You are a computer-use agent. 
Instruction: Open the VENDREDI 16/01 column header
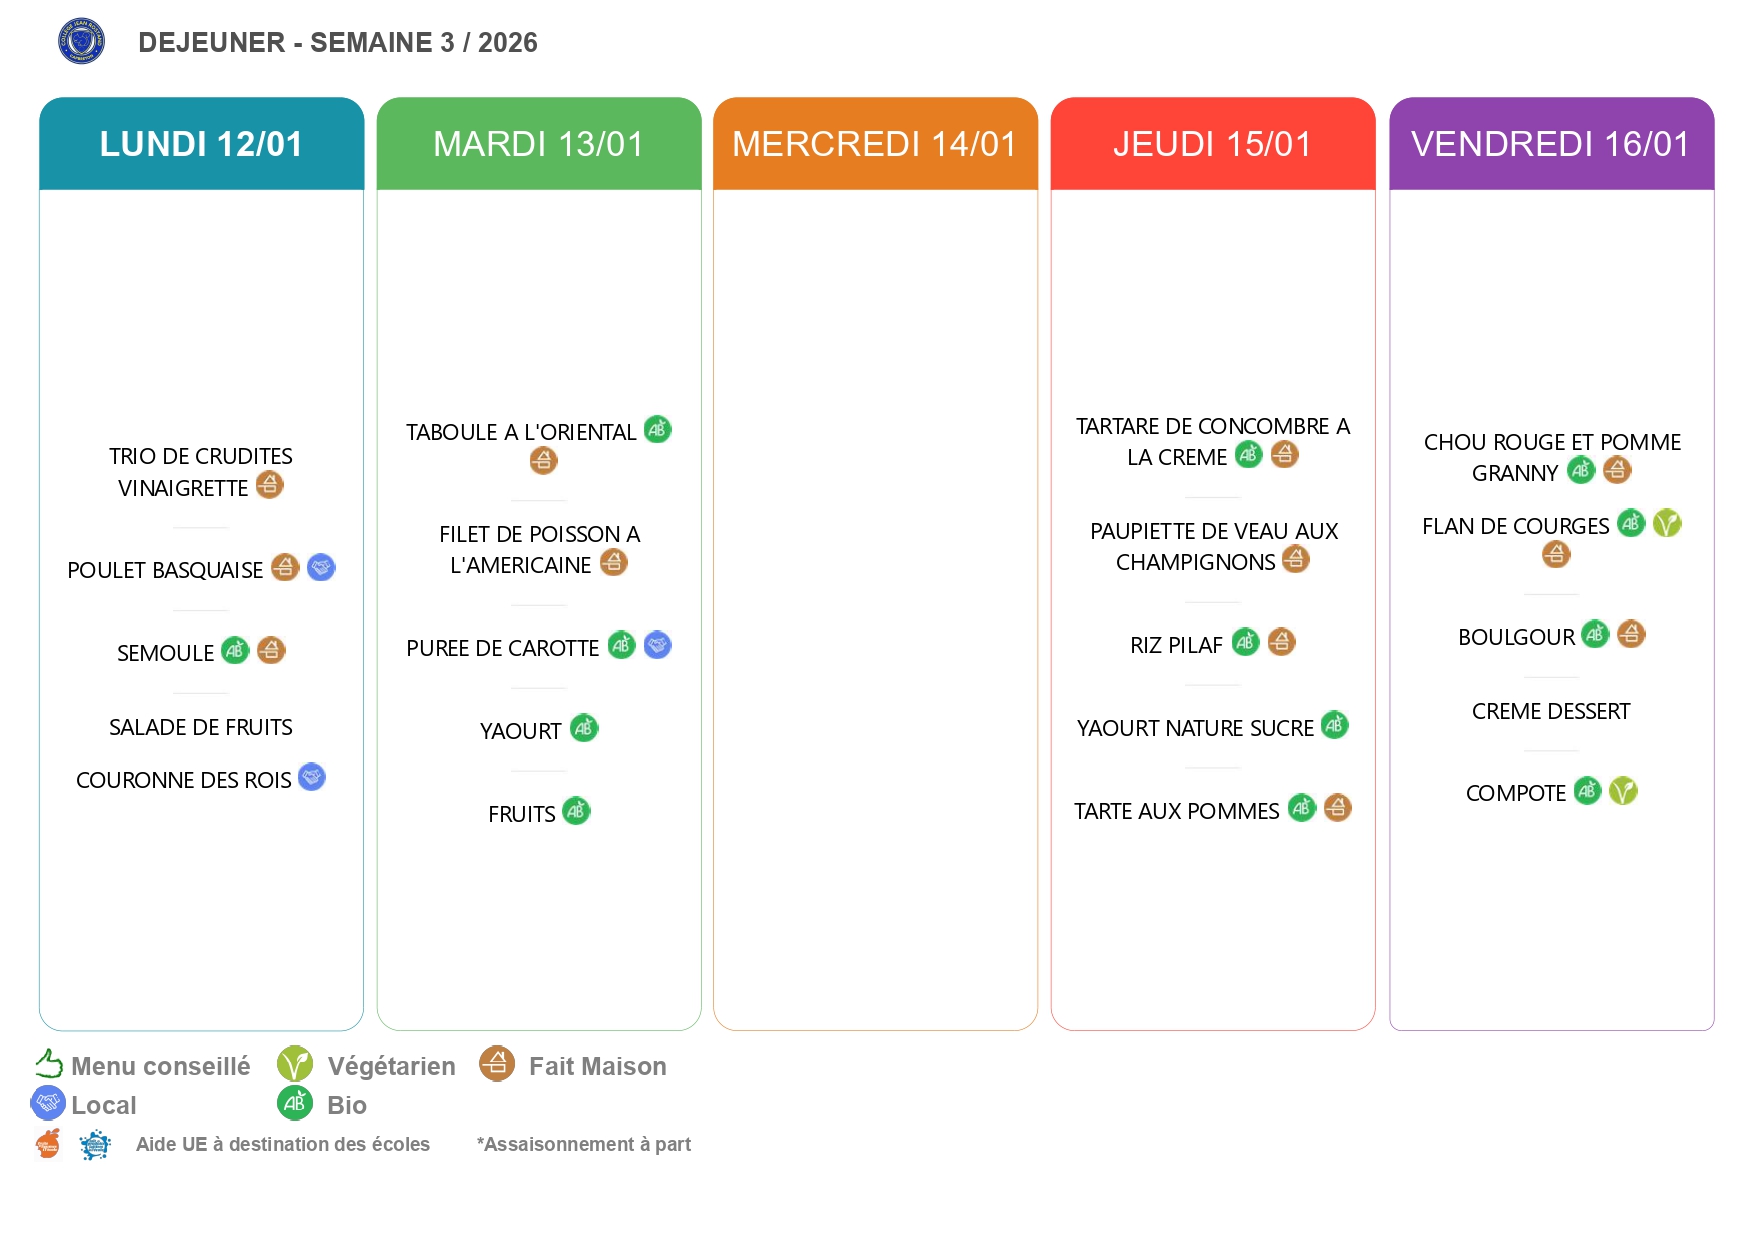(x=1551, y=144)
